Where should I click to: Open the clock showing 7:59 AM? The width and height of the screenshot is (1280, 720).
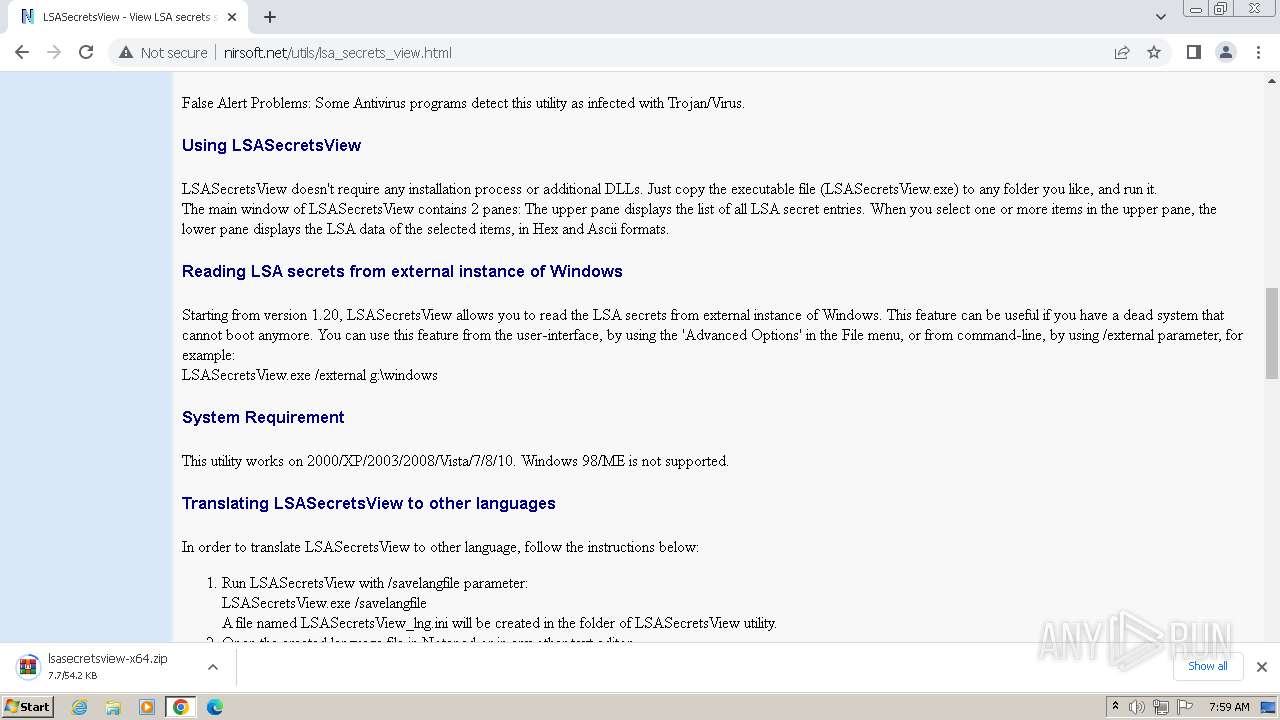click(x=1229, y=707)
